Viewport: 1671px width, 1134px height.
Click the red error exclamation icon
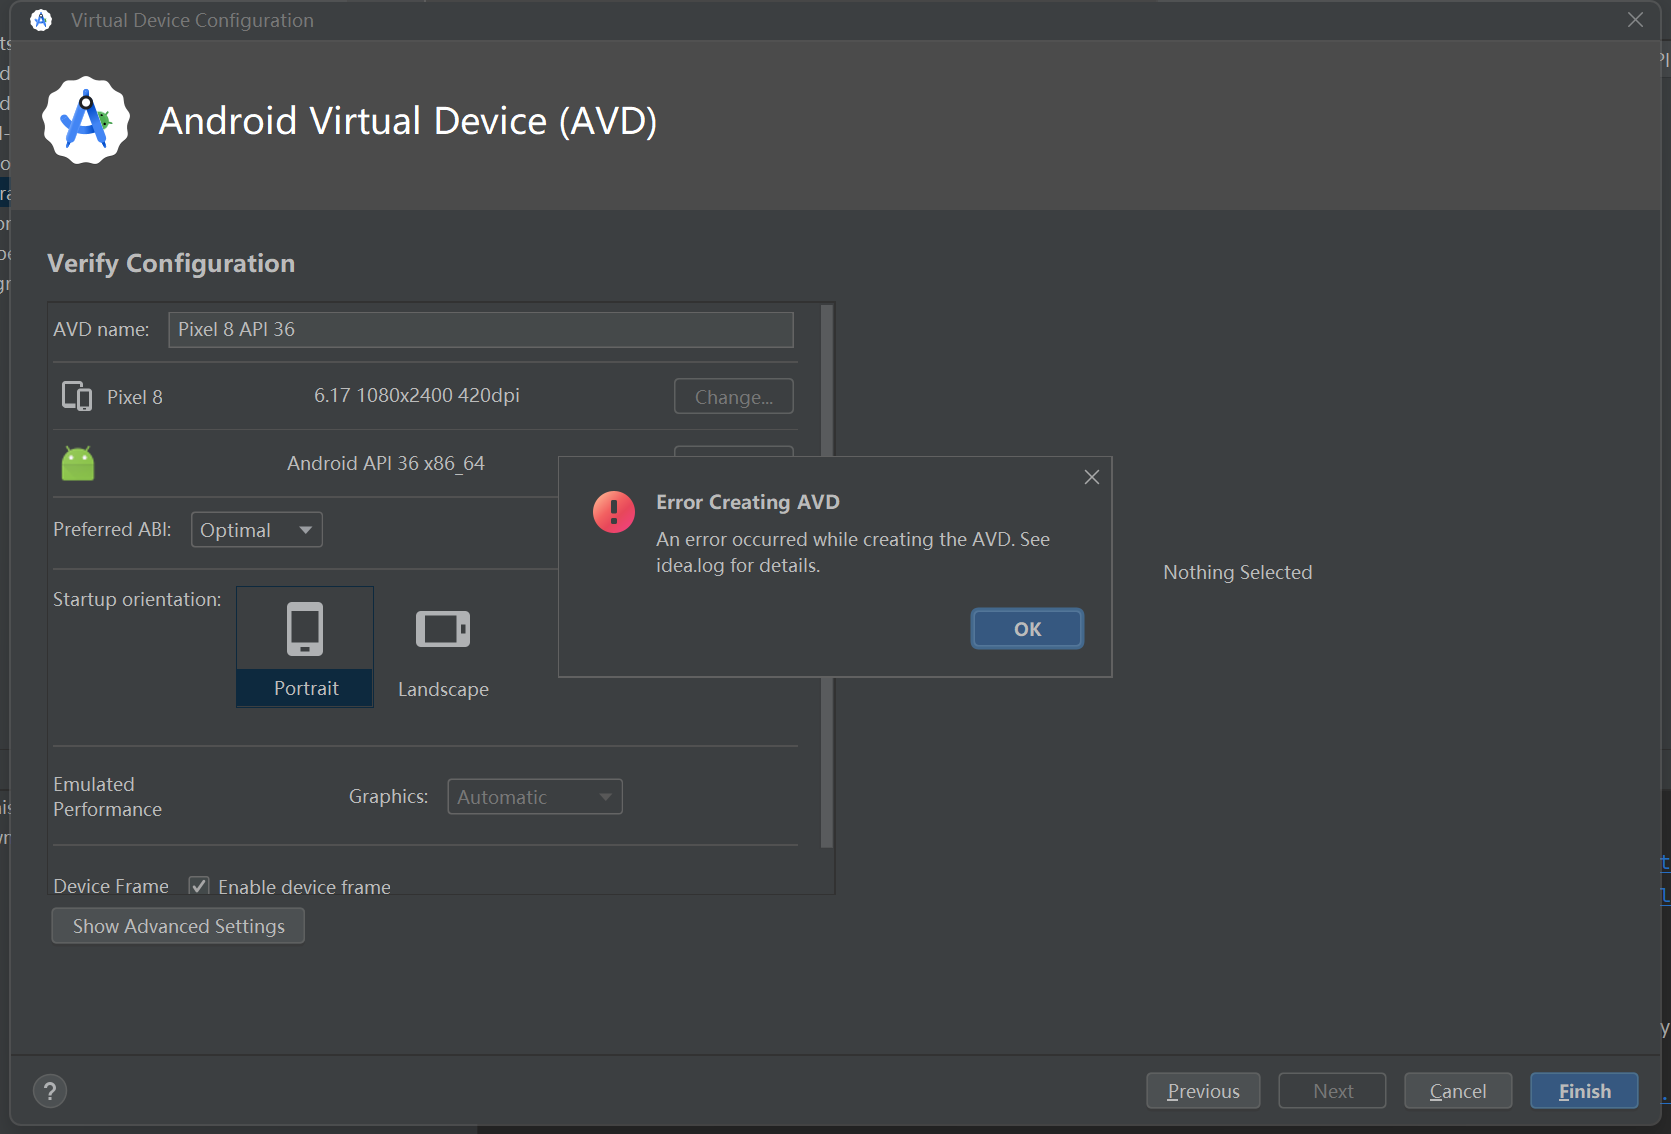tap(614, 512)
